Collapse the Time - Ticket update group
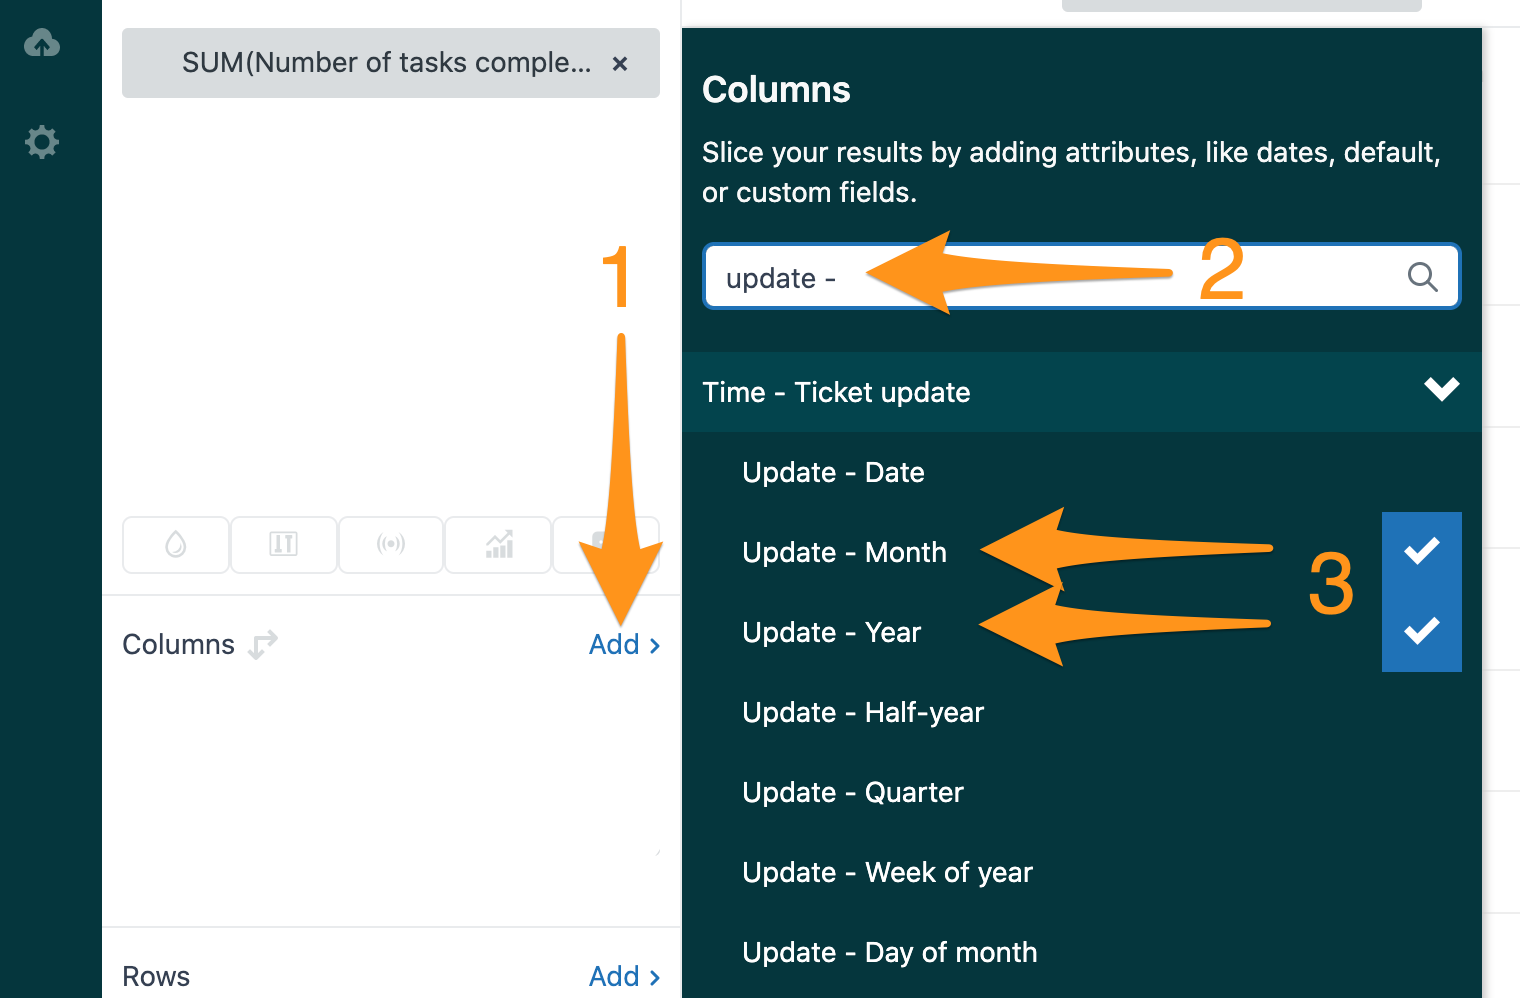Image resolution: width=1520 pixels, height=998 pixels. pos(1082,392)
